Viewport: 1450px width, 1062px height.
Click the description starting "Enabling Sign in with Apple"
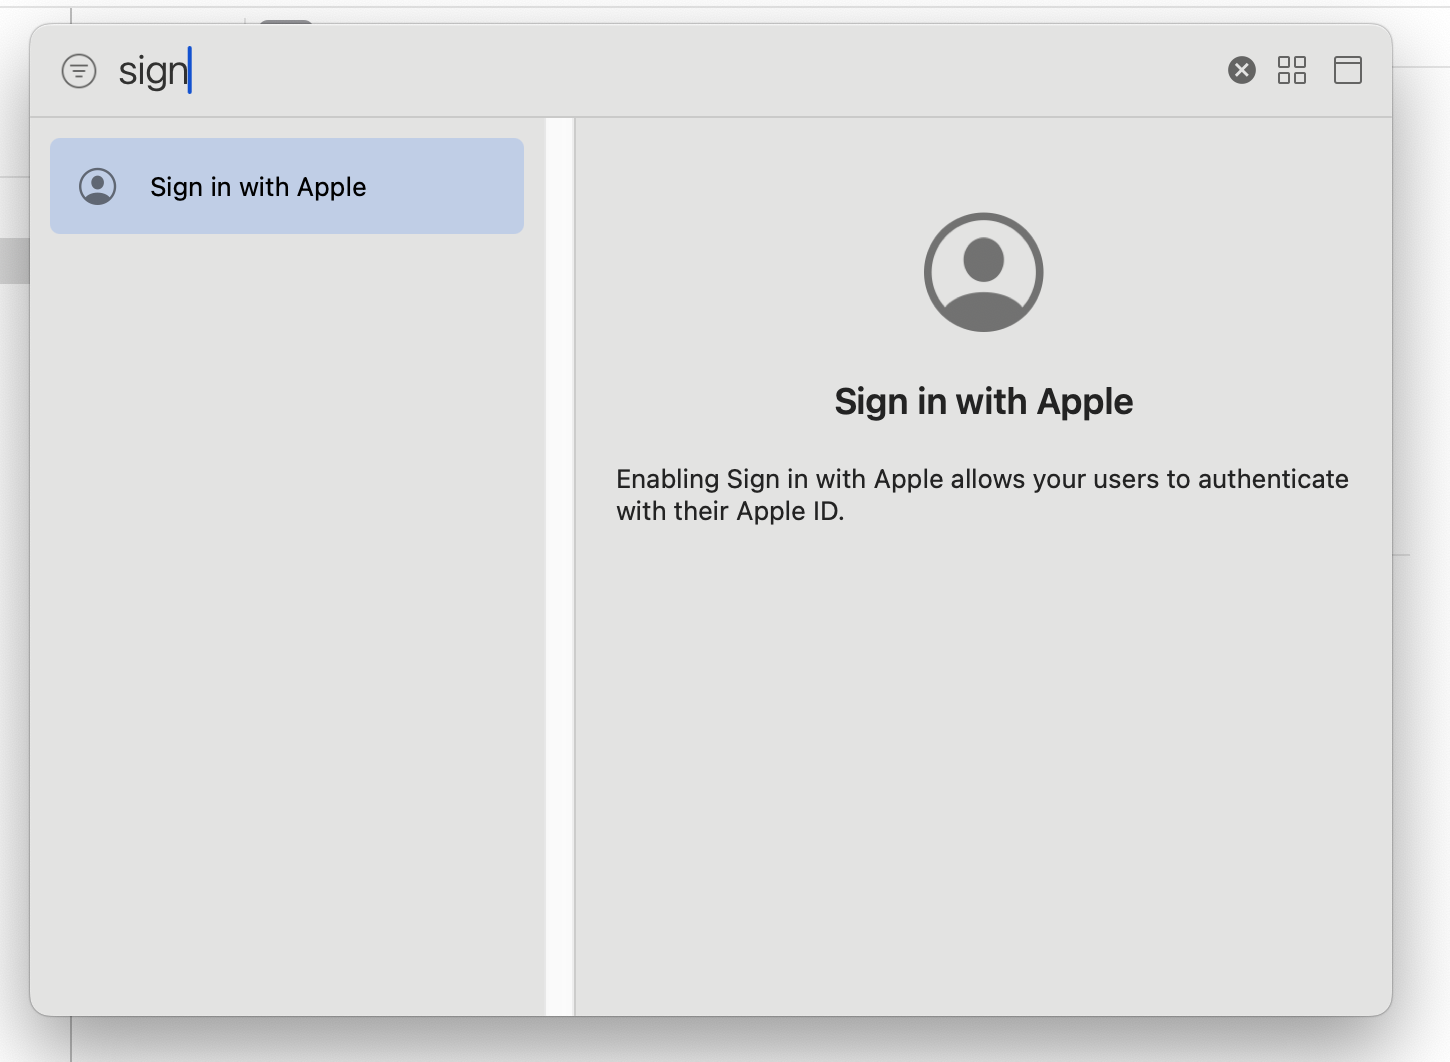coord(982,495)
